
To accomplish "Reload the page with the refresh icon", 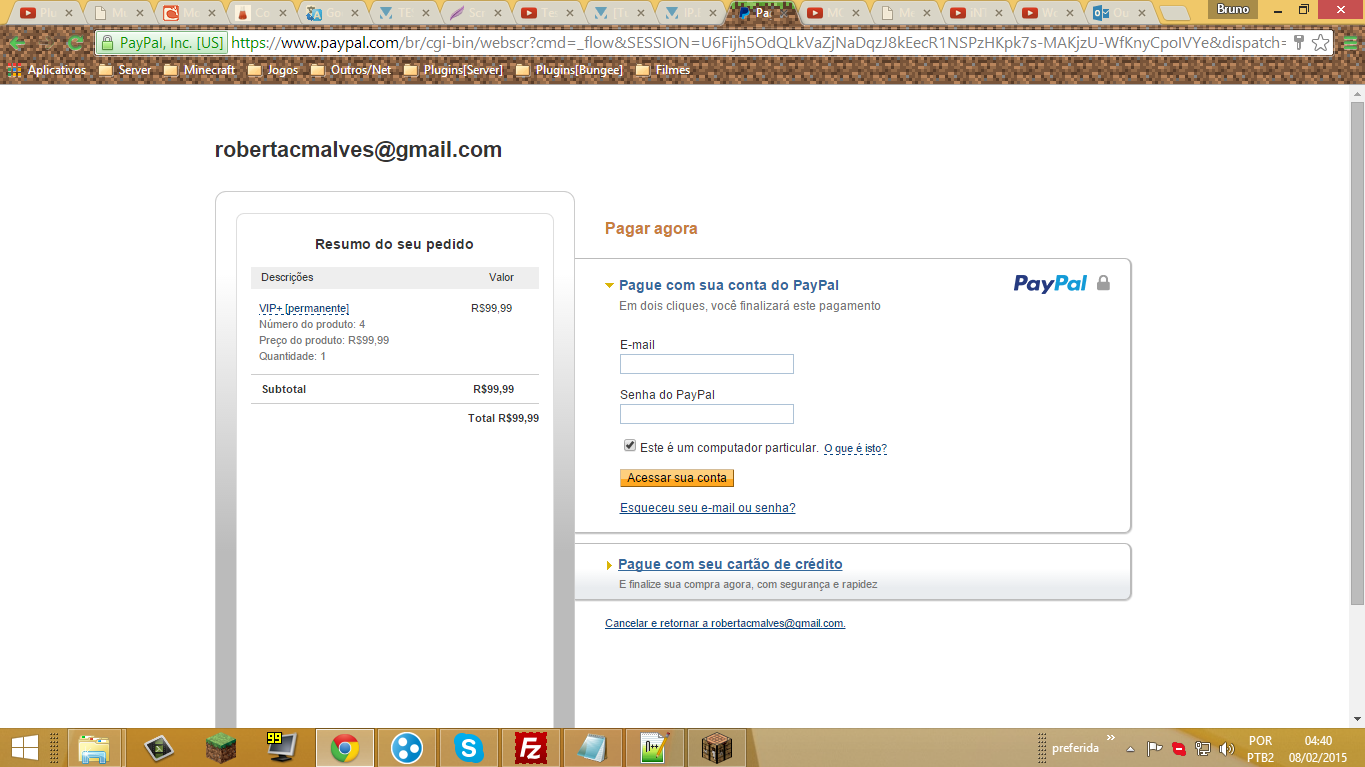I will 75,43.
